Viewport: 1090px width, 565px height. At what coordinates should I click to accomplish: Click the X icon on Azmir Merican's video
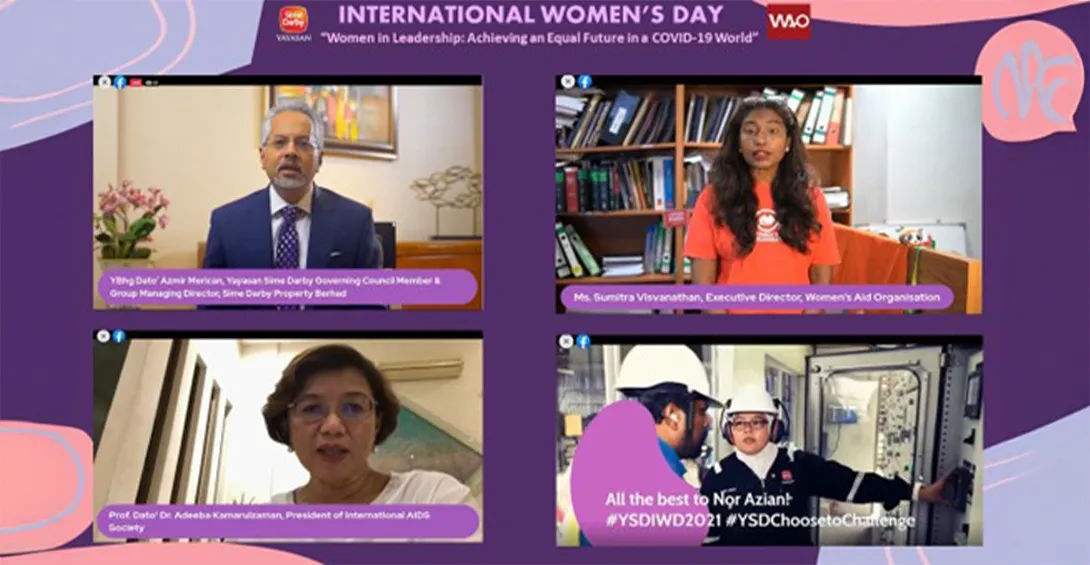(104, 82)
